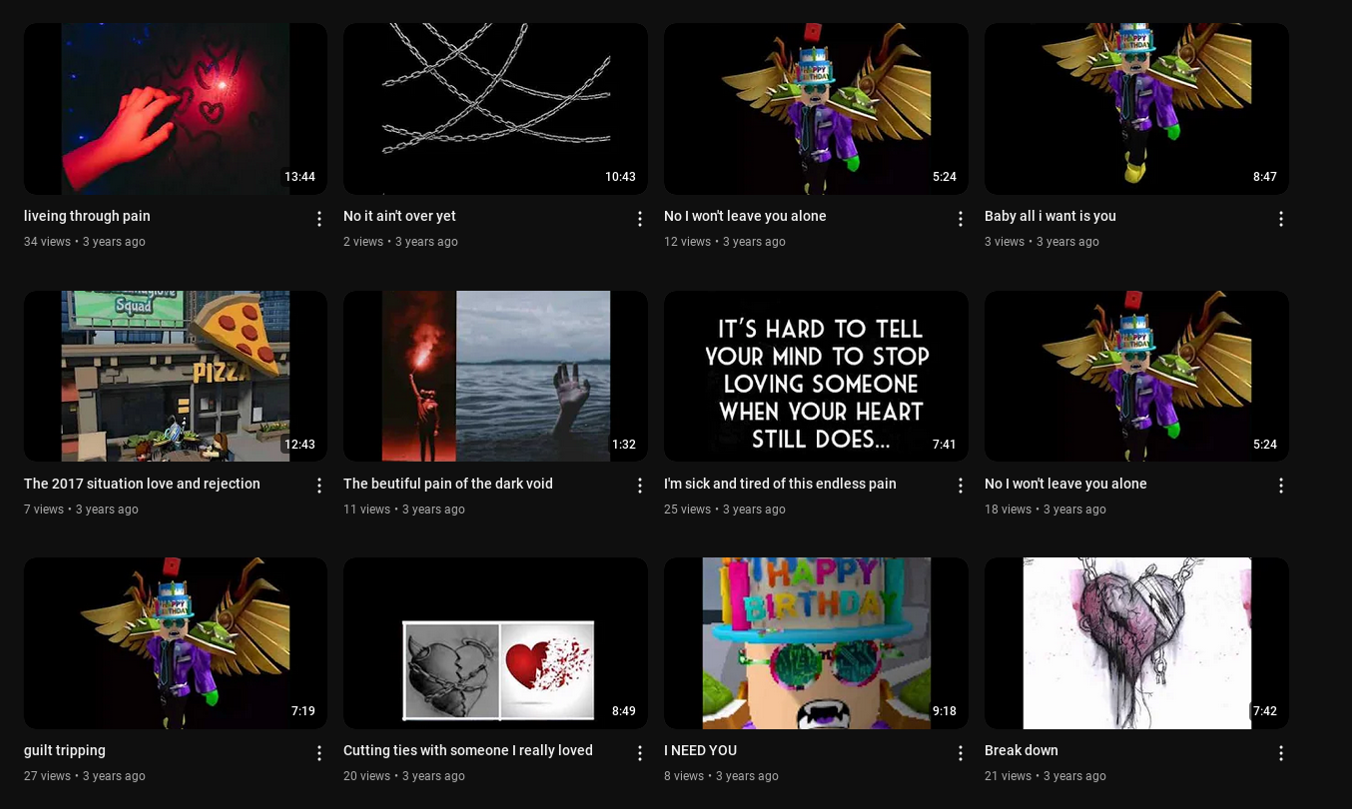Open three-dot menu for 'guilt tripping'
This screenshot has width=1352, height=809.
319,752
